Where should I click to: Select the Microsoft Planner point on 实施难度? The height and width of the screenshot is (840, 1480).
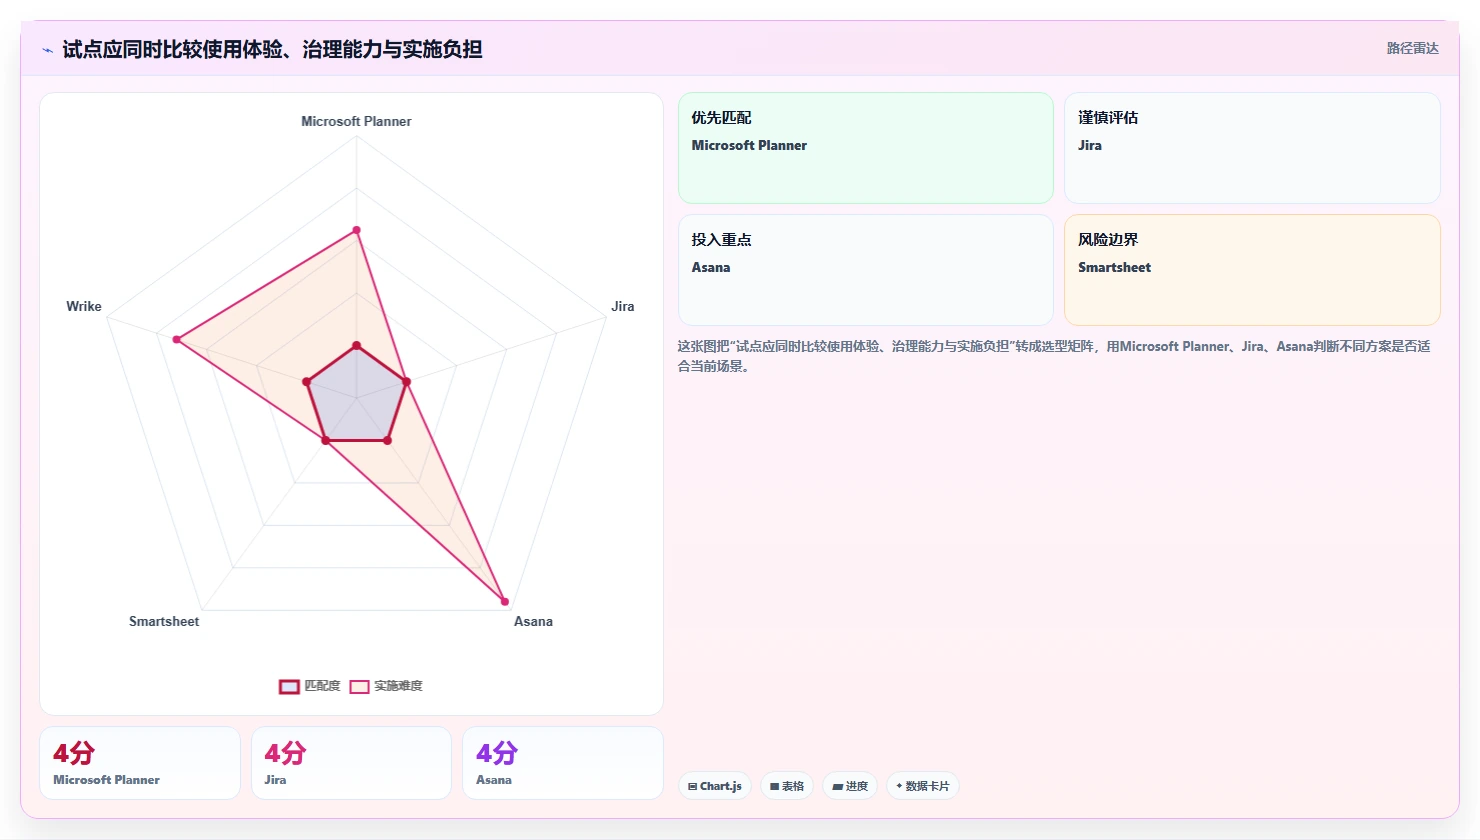click(356, 230)
